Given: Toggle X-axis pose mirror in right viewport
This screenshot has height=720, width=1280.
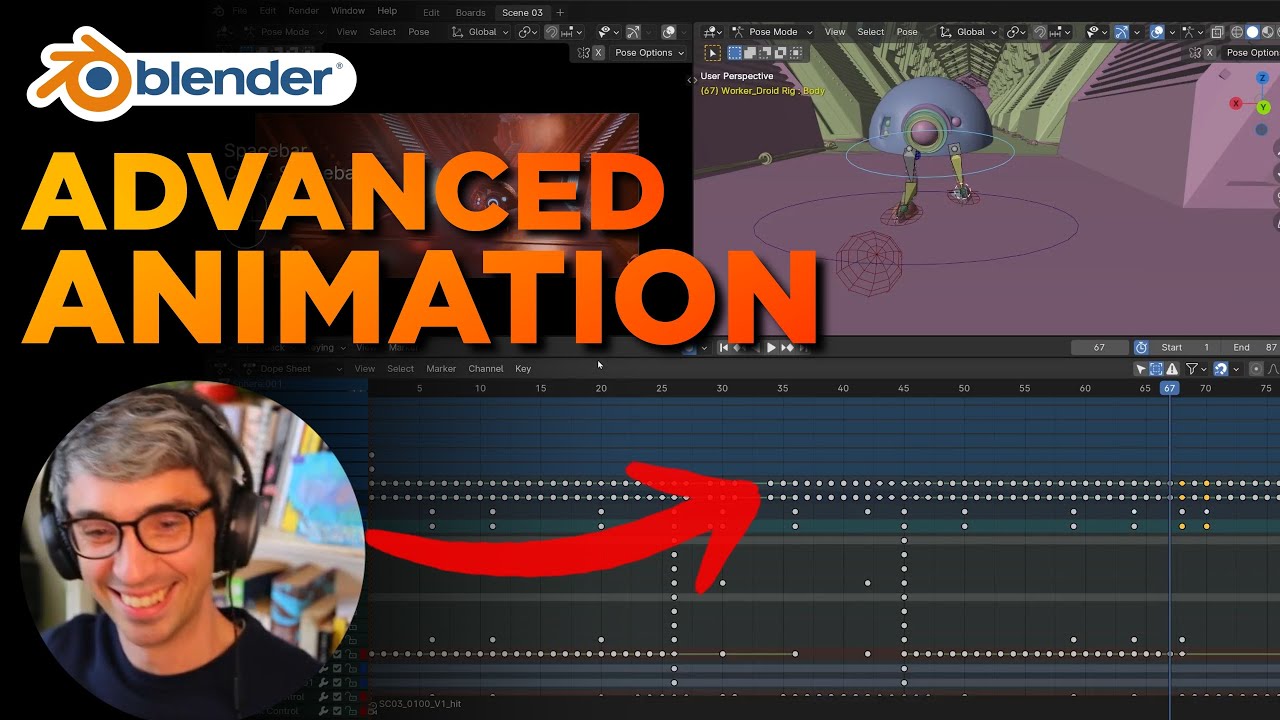Looking at the screenshot, I should pyautogui.click(x=1209, y=53).
